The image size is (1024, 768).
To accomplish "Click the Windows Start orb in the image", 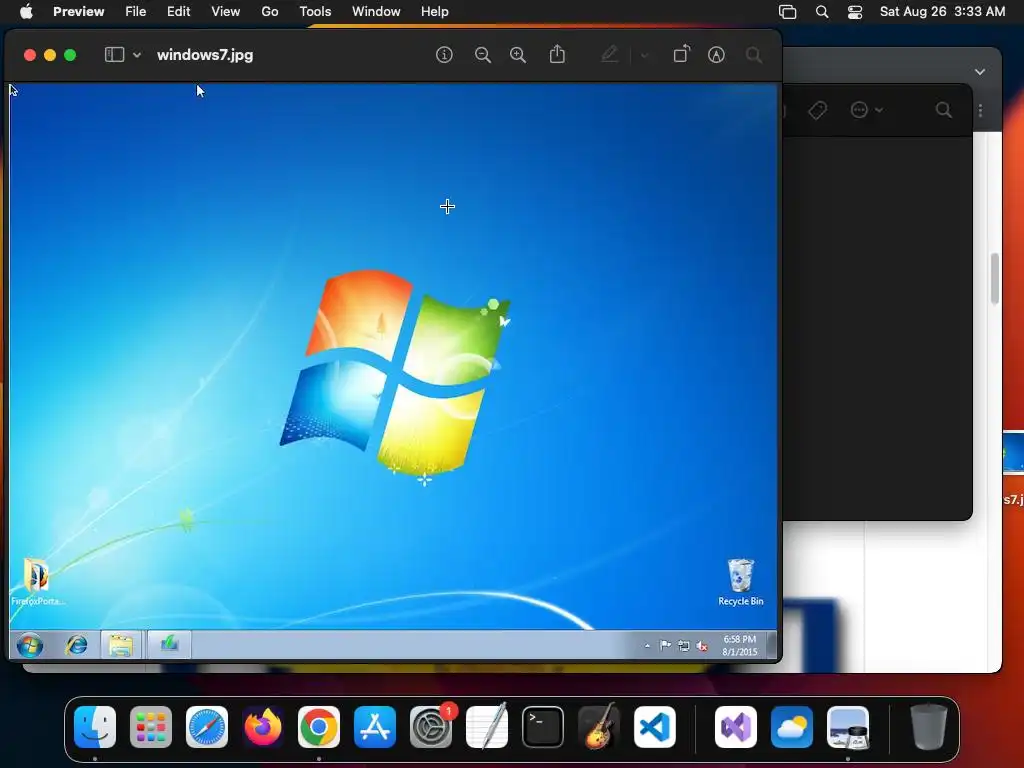I will tap(29, 645).
